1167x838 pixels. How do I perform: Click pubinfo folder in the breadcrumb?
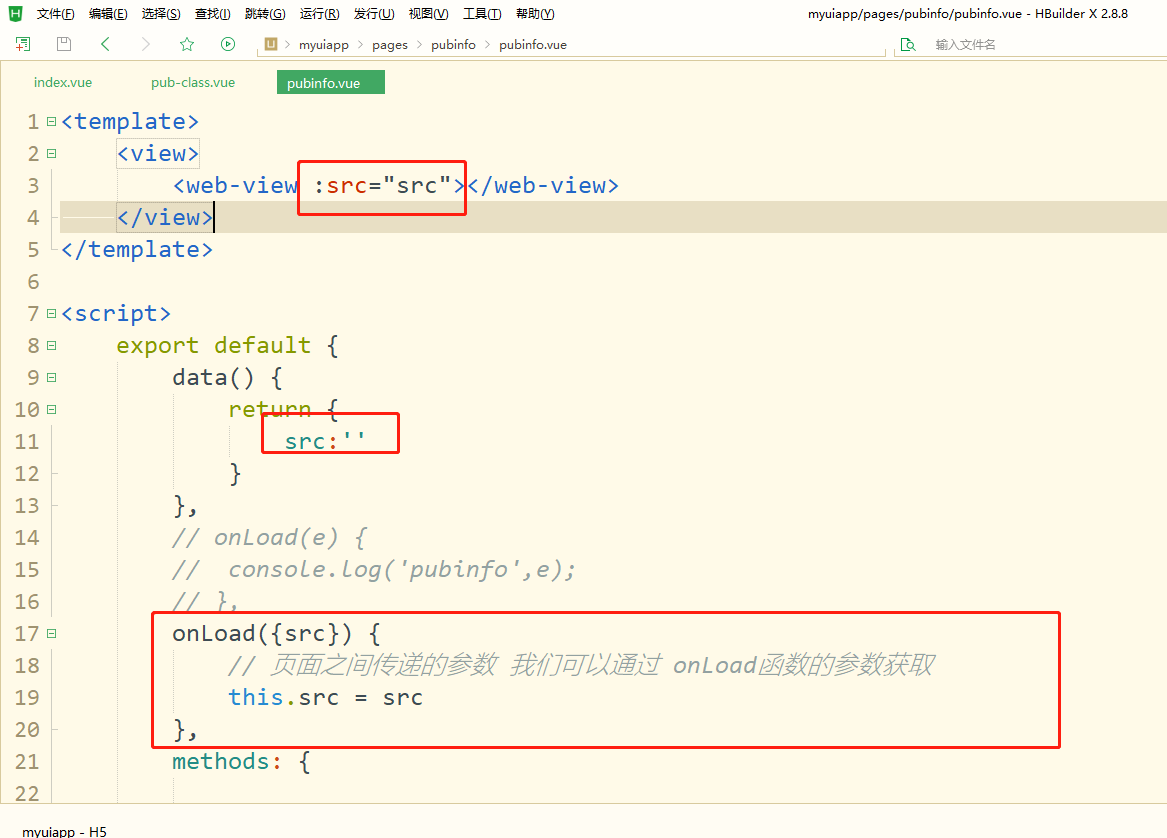tap(453, 45)
